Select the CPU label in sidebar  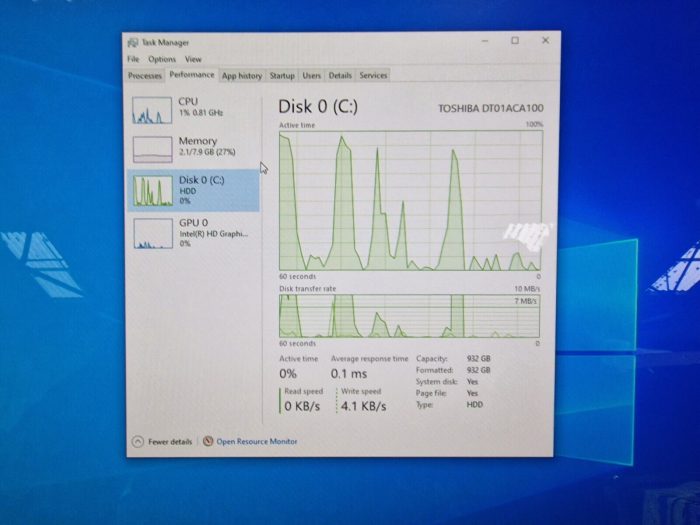pos(188,102)
